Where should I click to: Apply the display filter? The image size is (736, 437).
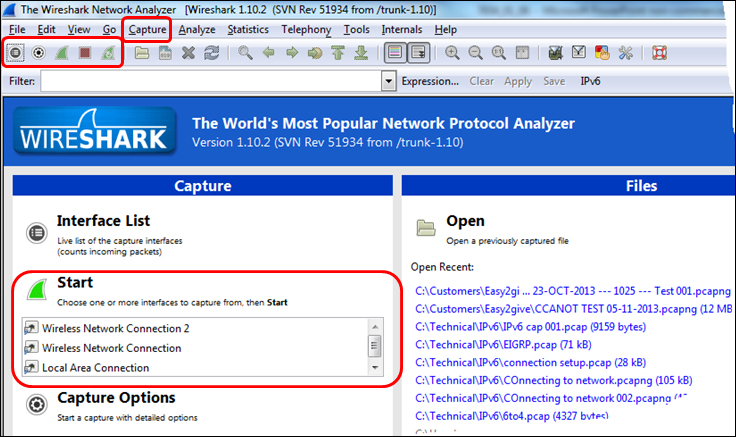(518, 82)
